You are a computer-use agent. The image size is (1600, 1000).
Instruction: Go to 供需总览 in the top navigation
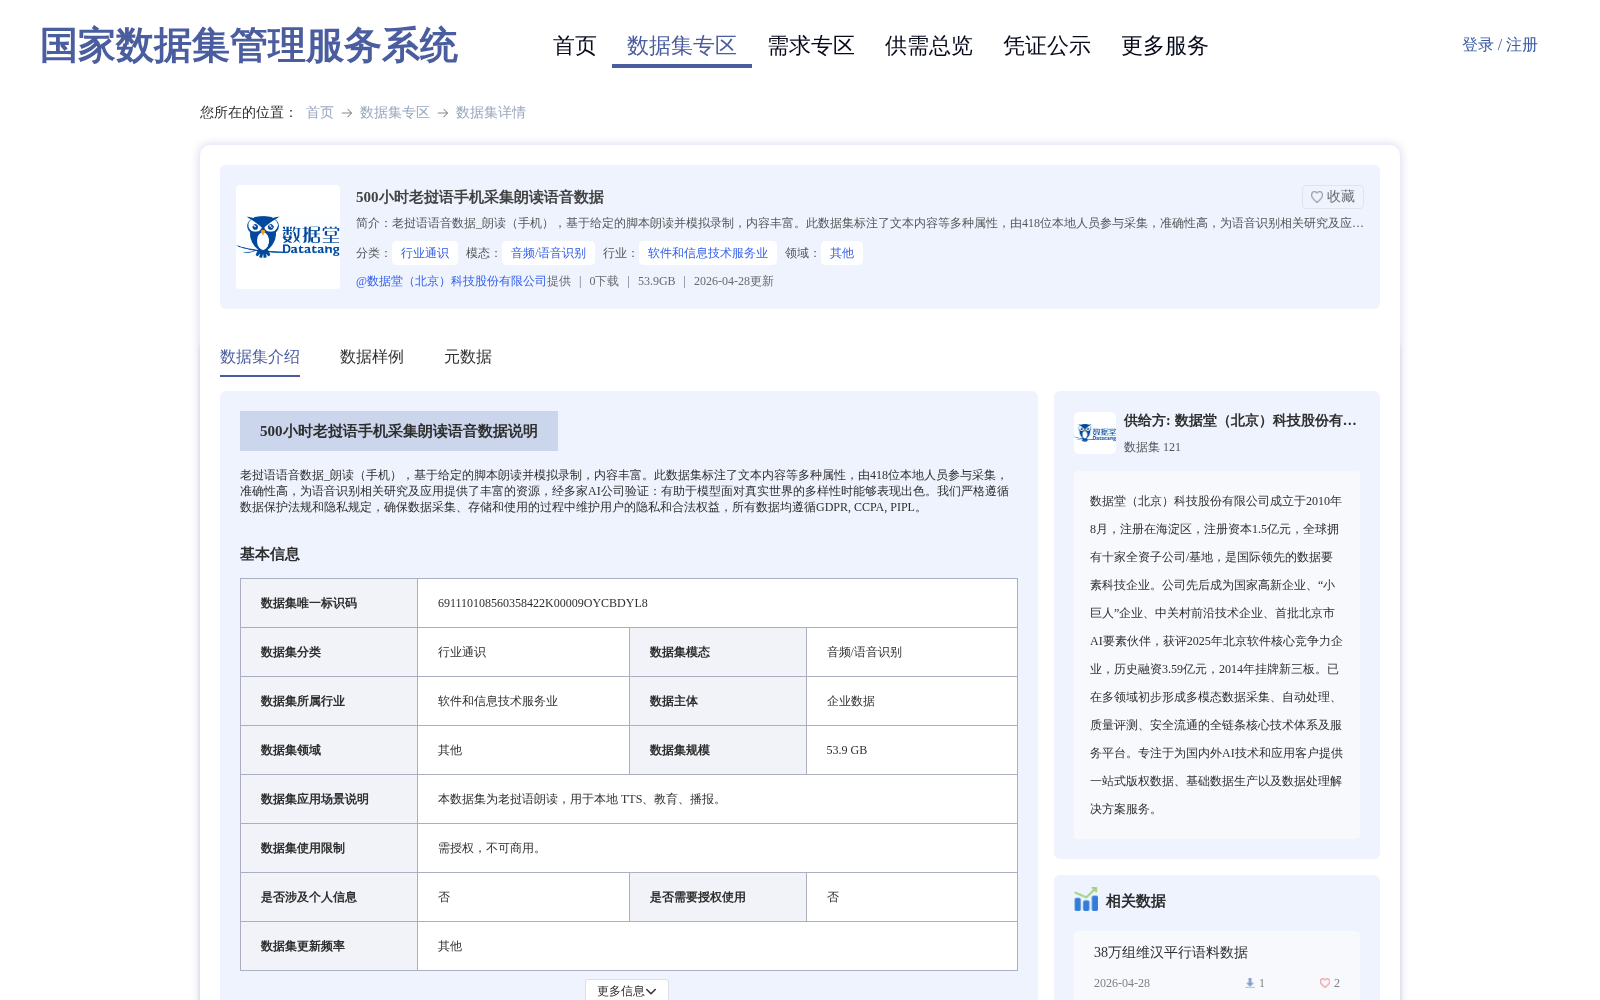pyautogui.click(x=929, y=46)
